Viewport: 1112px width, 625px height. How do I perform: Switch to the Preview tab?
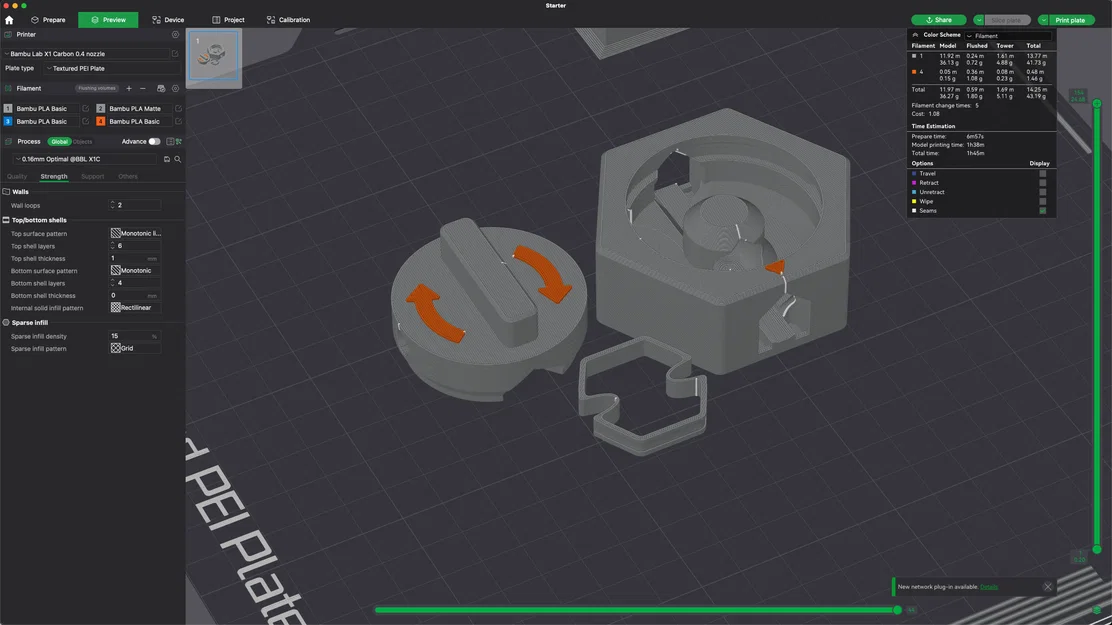point(108,20)
